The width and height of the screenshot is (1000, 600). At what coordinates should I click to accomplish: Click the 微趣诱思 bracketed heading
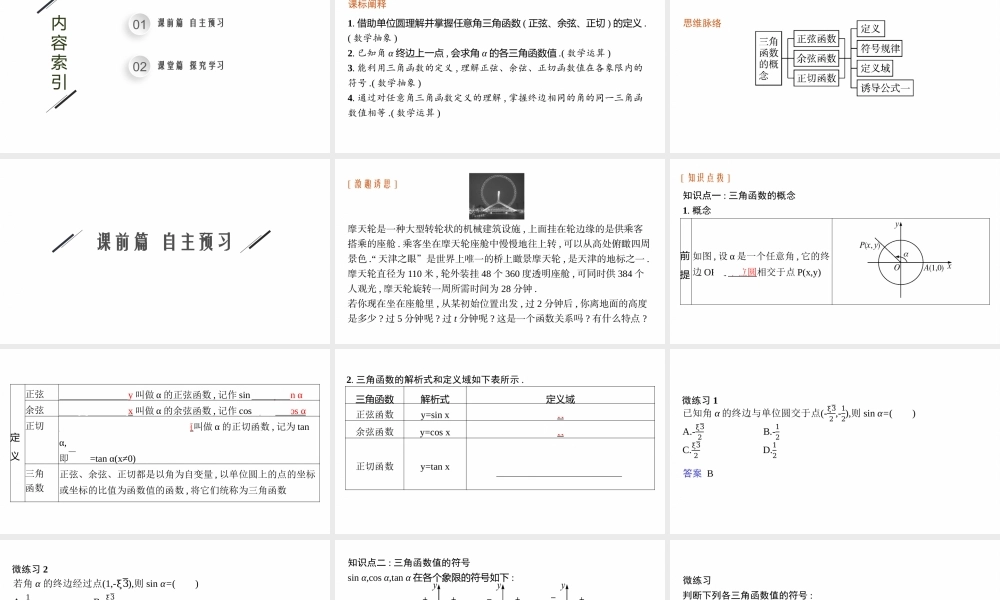point(371,183)
